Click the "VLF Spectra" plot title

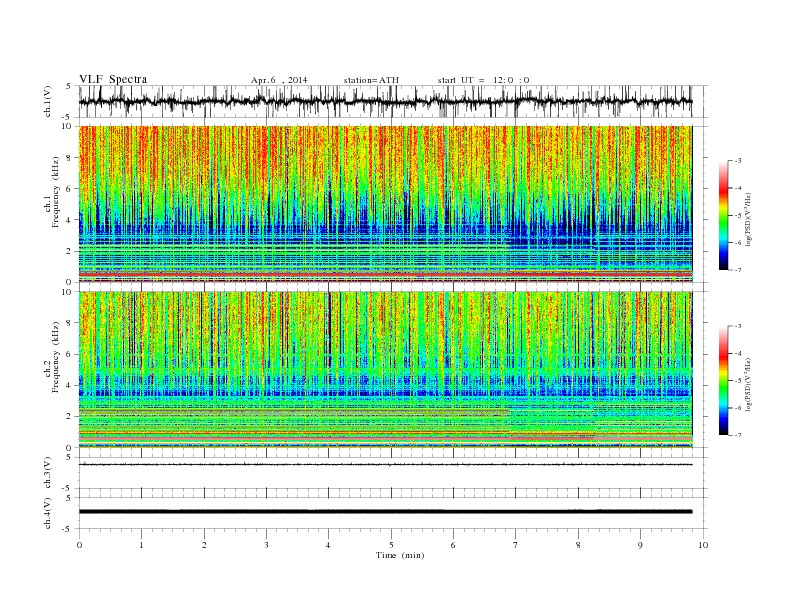tap(113, 79)
